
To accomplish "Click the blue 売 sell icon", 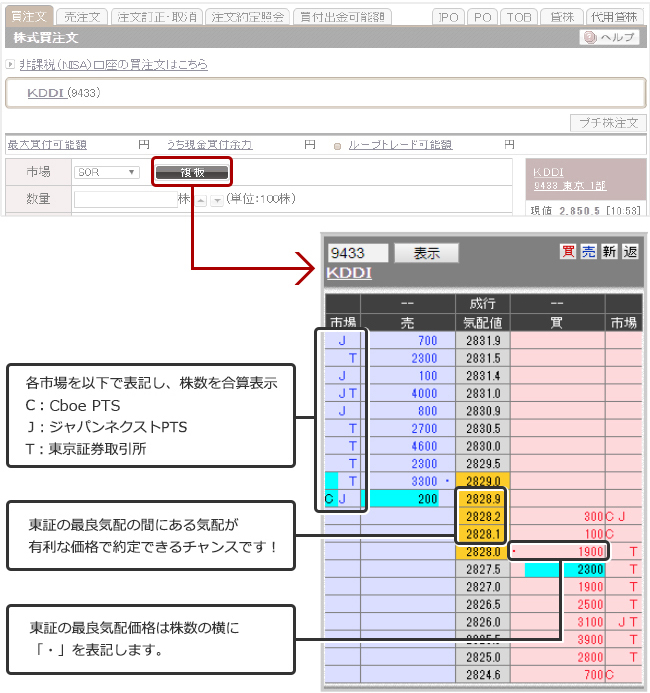I will point(588,251).
